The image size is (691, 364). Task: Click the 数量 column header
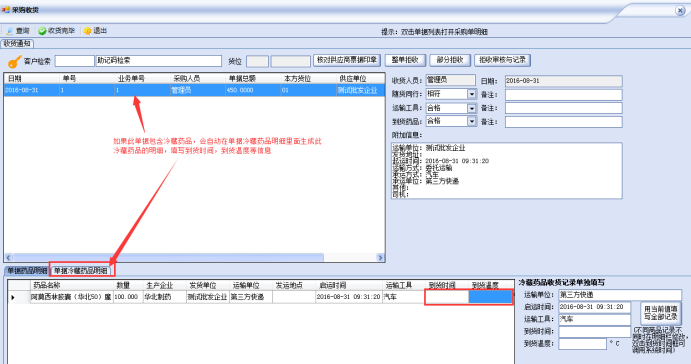[x=128, y=286]
